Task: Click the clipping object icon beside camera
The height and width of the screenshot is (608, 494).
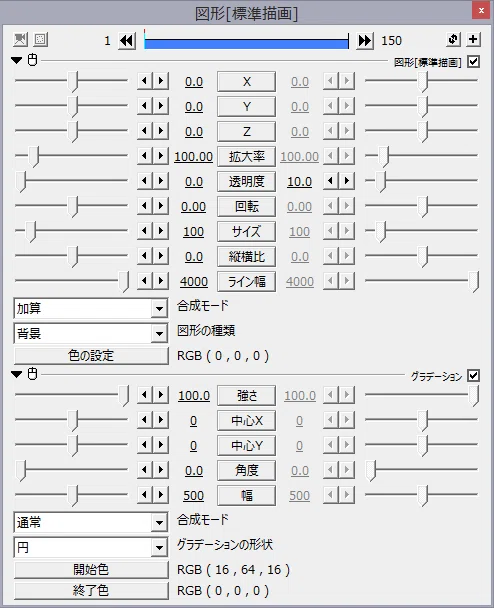Action: [40, 39]
